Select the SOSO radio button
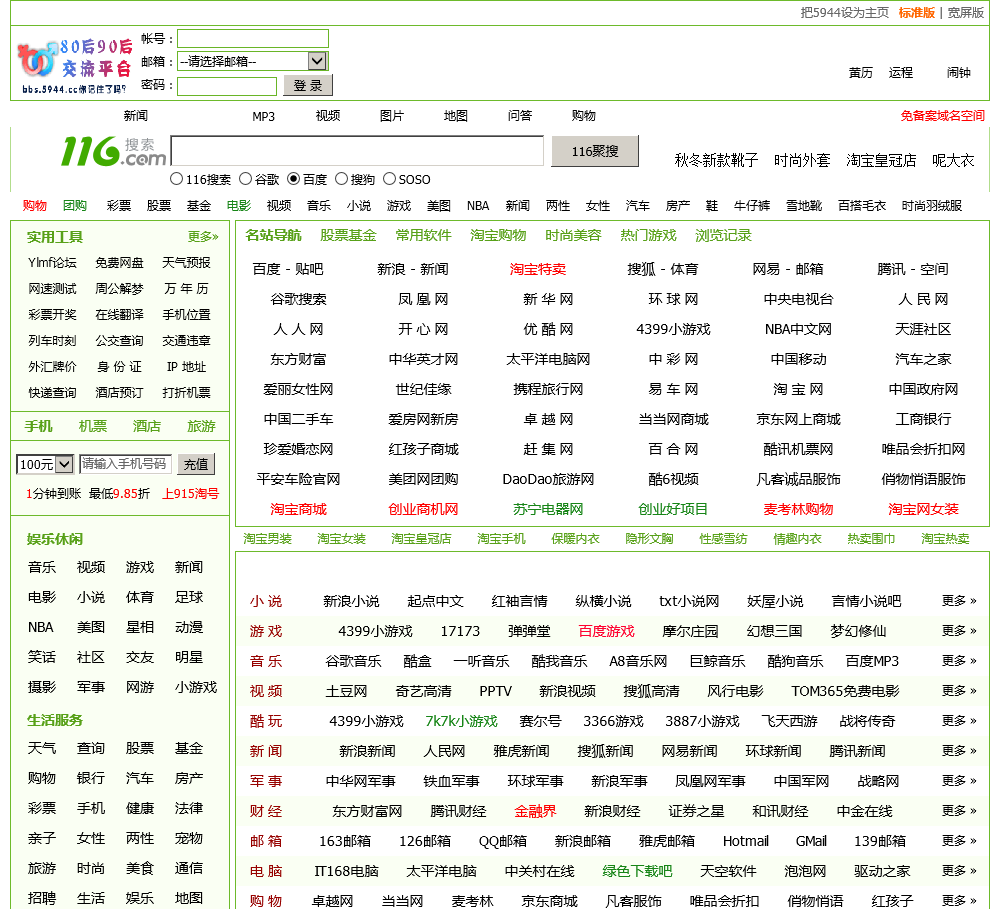Screen dimensions: 1000x909 coord(390,179)
